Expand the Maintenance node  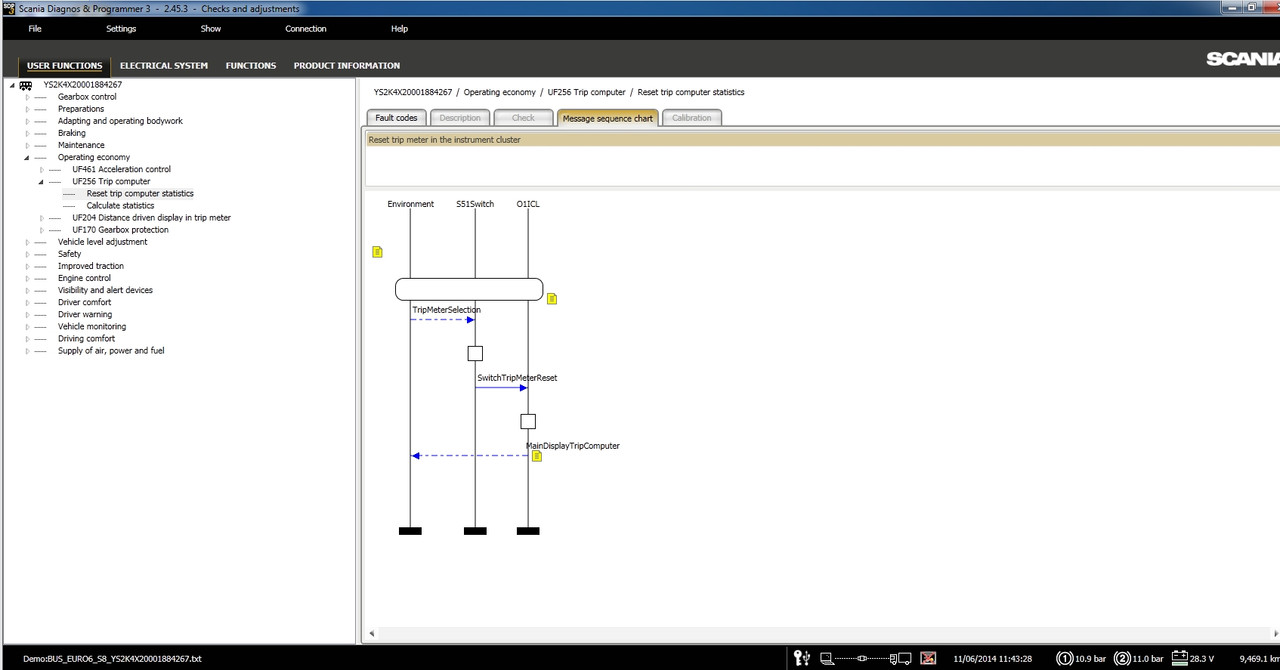[27, 145]
